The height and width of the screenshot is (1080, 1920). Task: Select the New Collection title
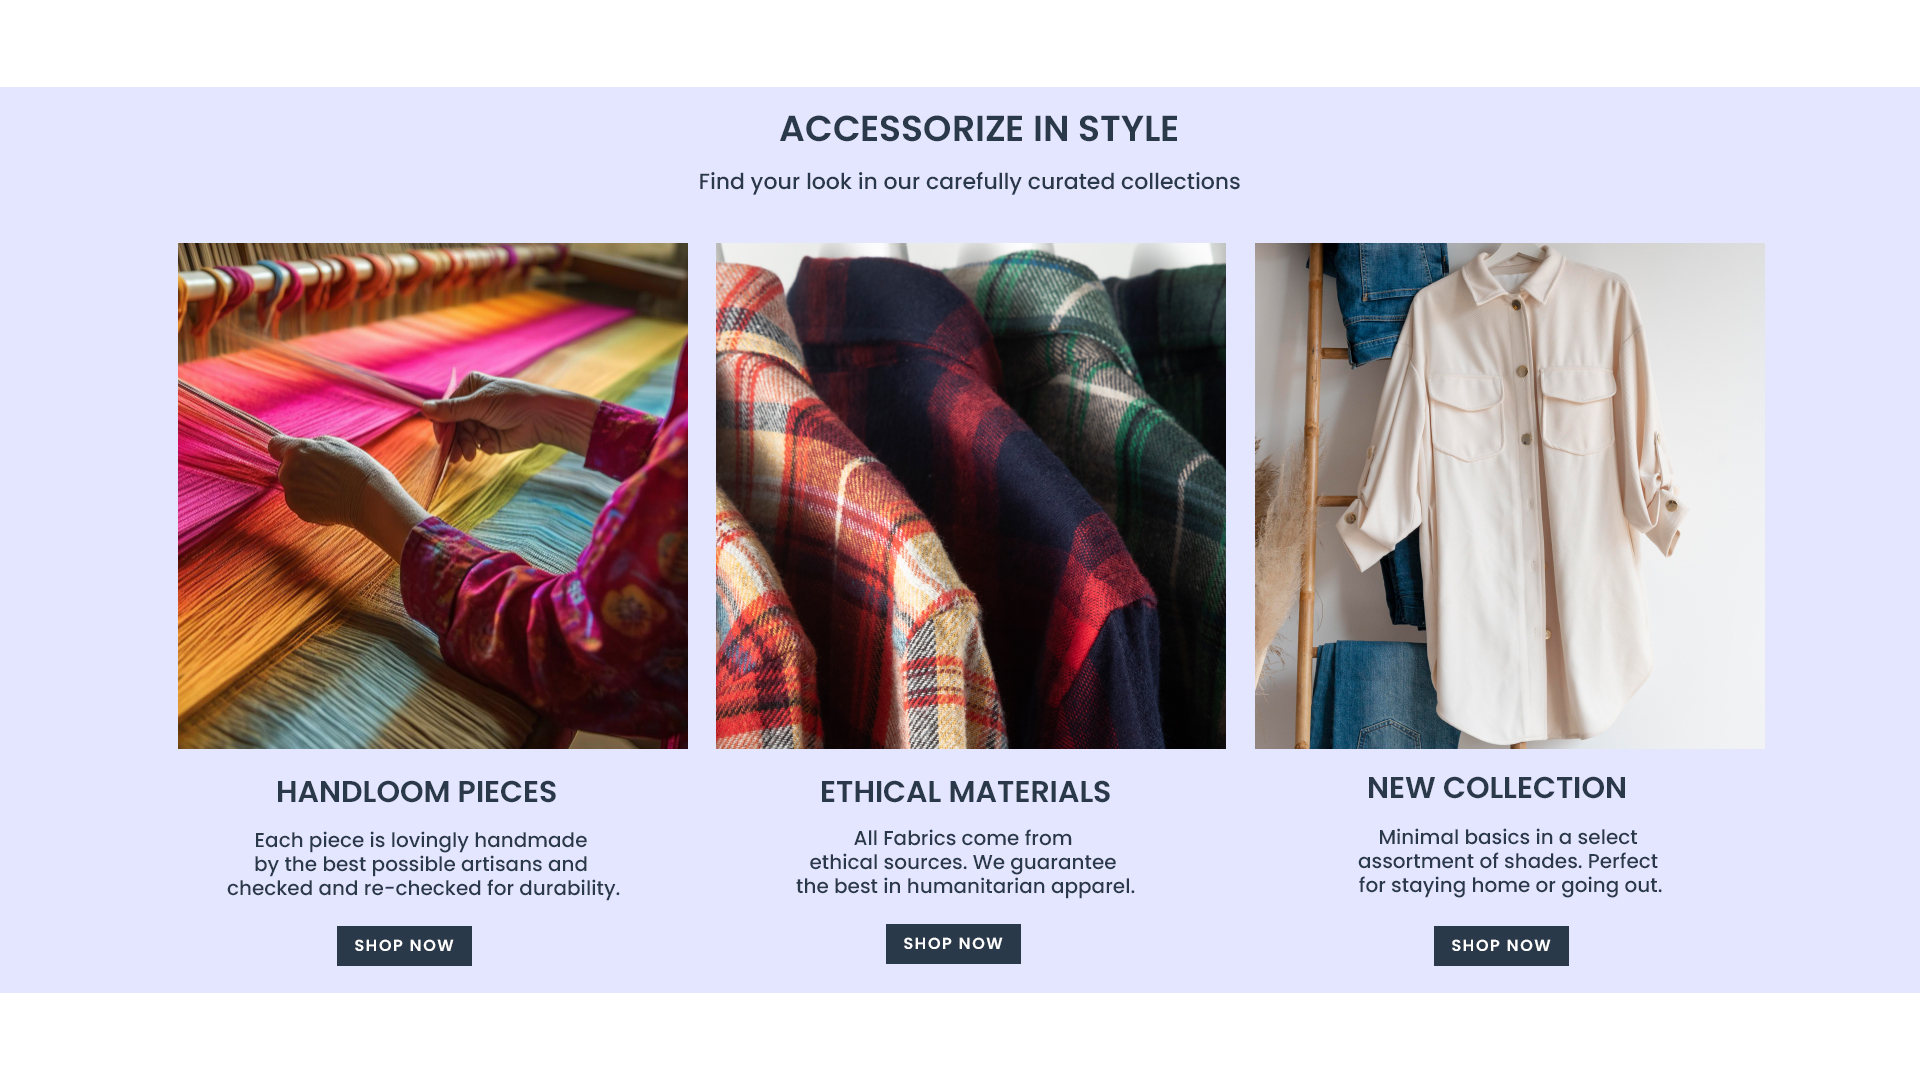[x=1496, y=788]
